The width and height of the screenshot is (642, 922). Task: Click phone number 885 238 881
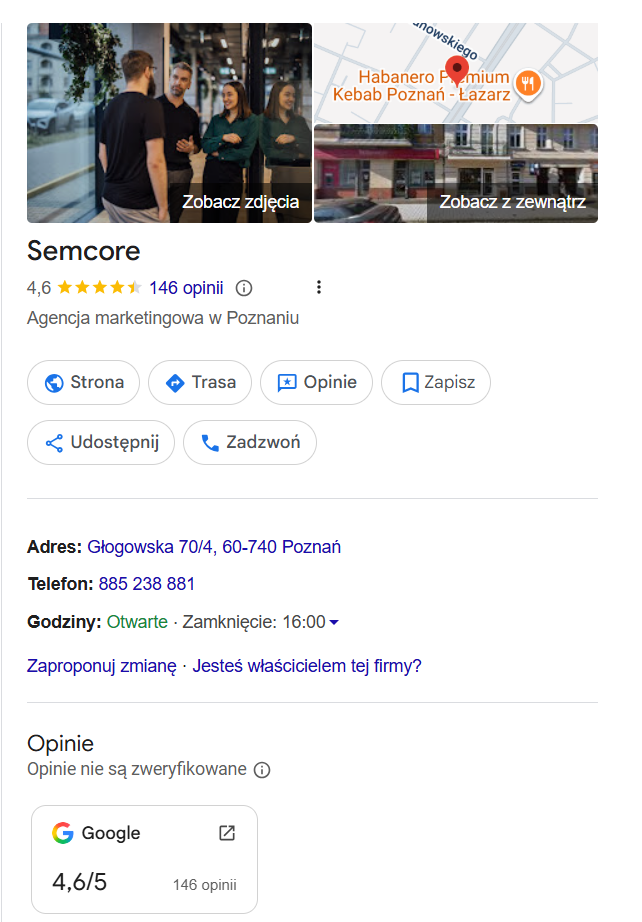click(x=146, y=584)
